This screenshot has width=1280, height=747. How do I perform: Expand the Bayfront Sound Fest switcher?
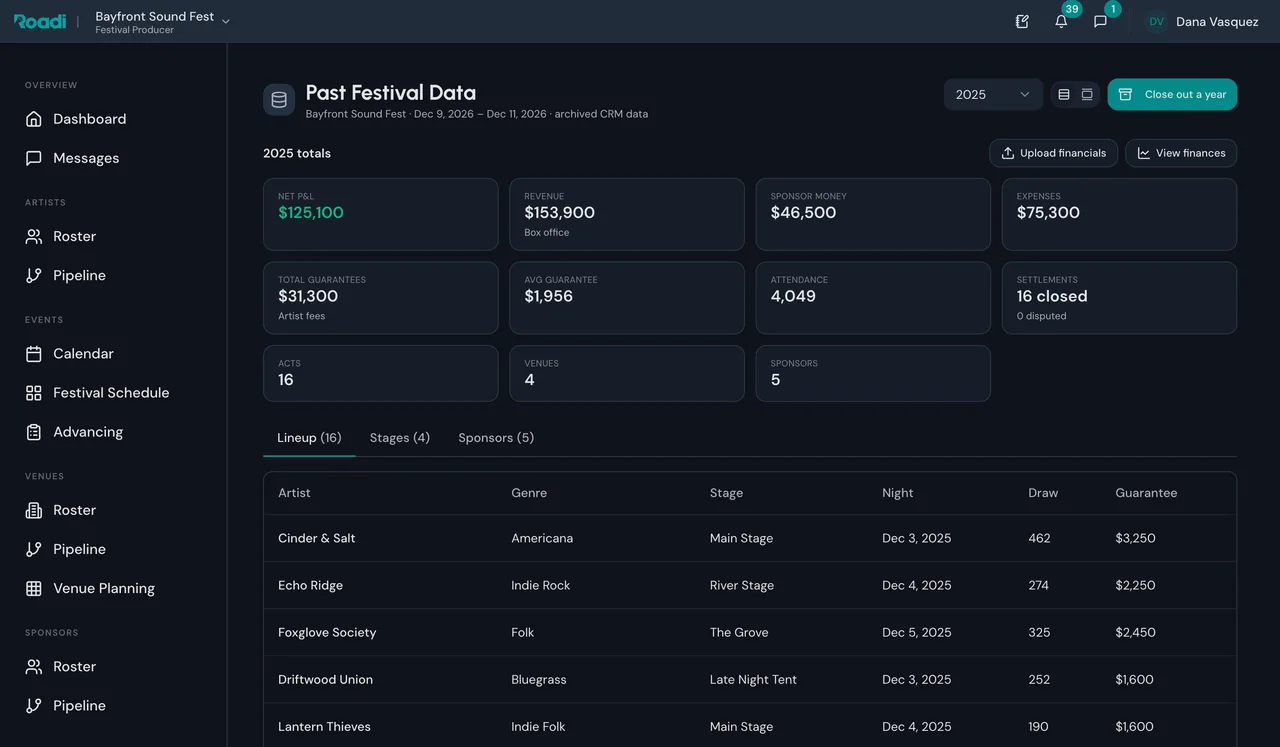pos(162,21)
